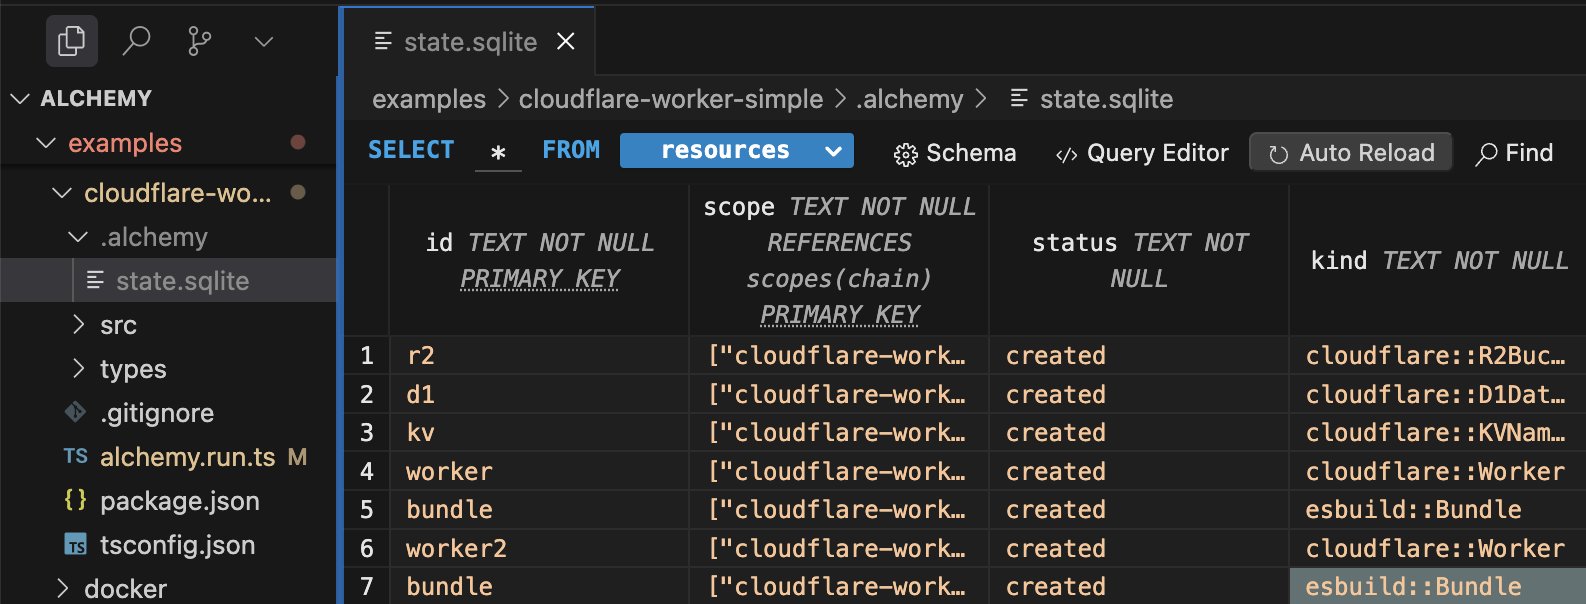Click the Find magnifier icon
1586x604 pixels.
point(1487,154)
